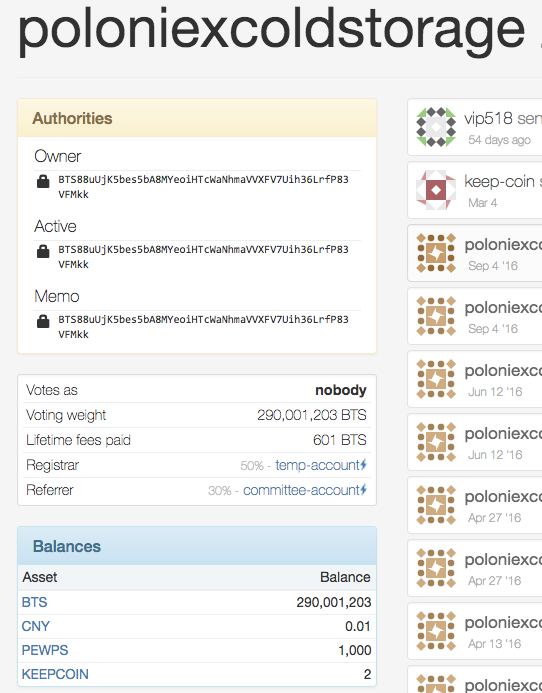Click the lock icon beside Owner key
The image size is (542, 693).
click(43, 181)
